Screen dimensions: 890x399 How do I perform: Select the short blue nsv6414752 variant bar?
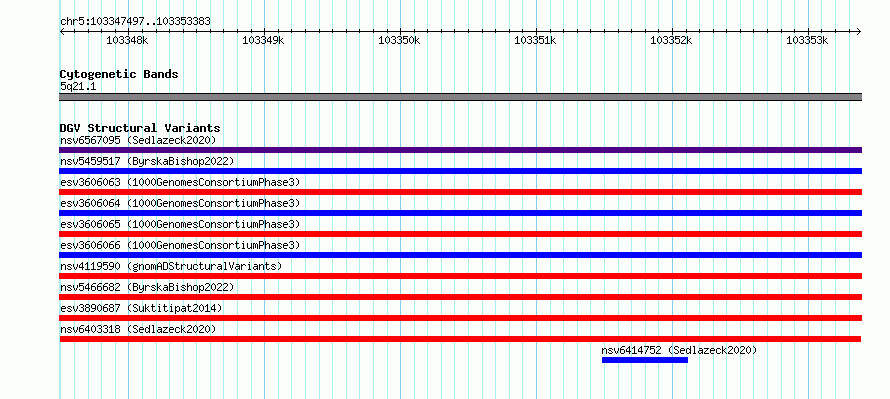(645, 360)
